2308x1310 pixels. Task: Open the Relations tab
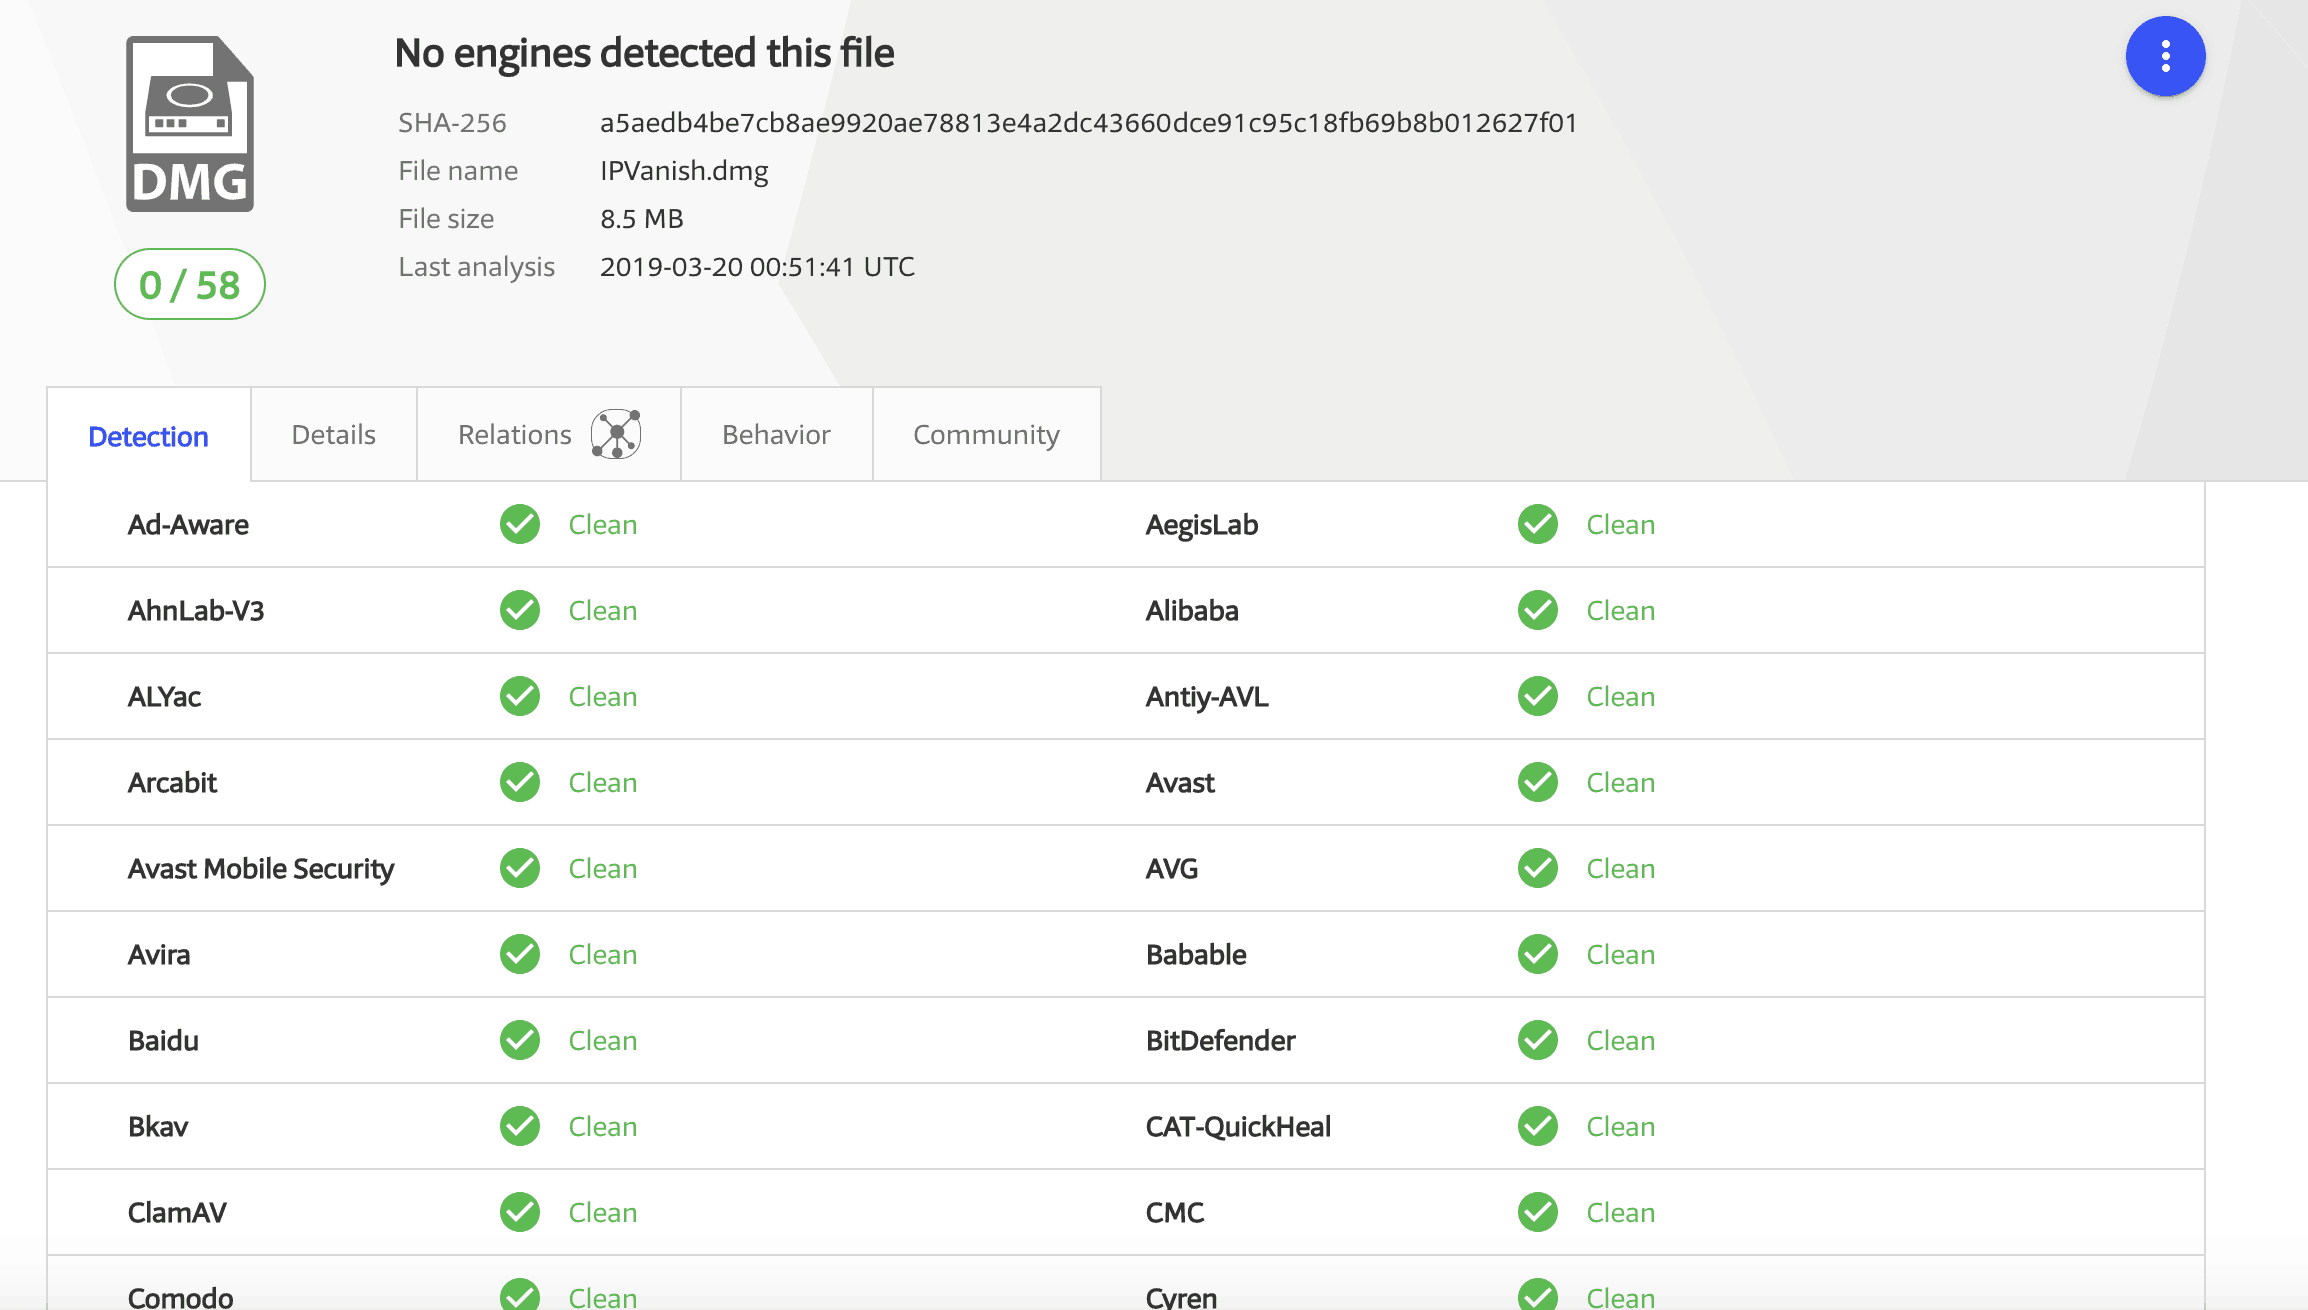point(548,434)
